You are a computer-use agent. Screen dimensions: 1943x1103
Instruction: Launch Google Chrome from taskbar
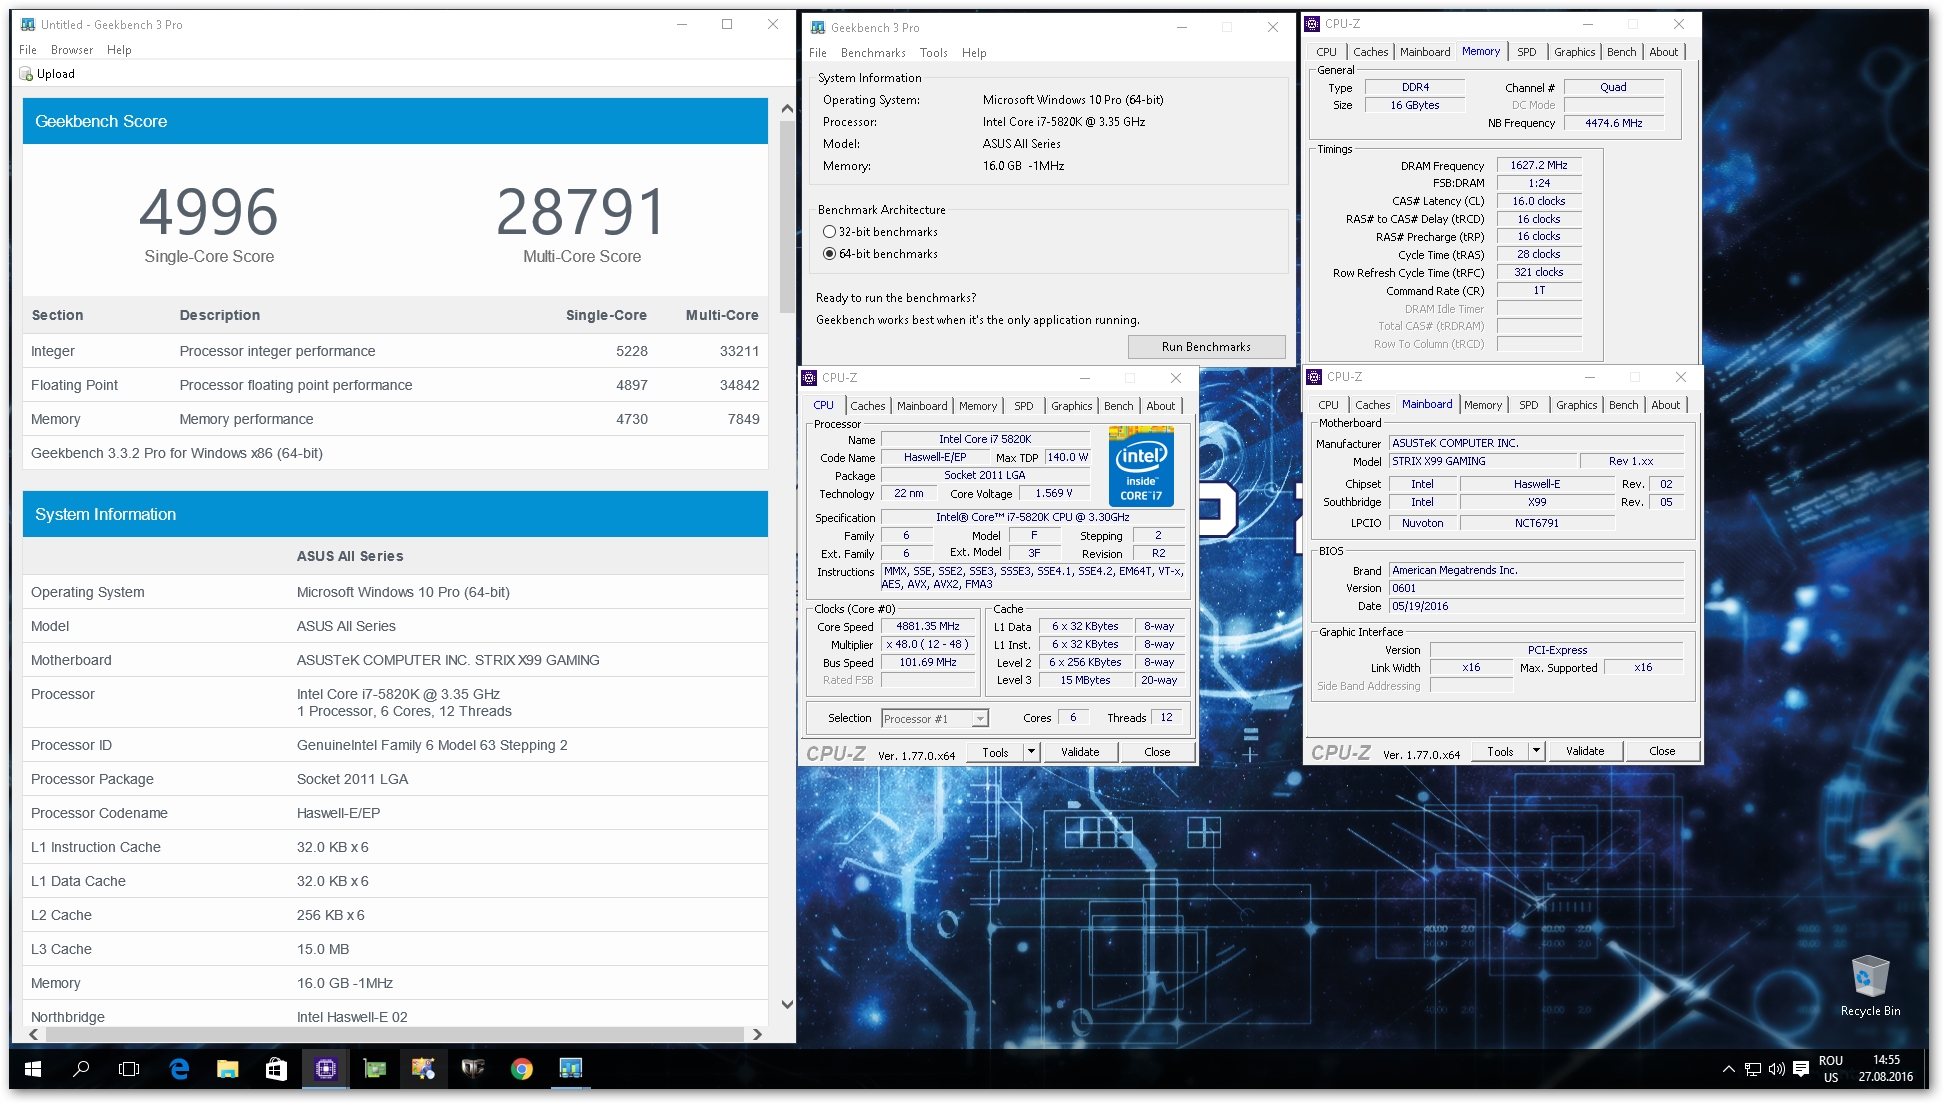(522, 1069)
